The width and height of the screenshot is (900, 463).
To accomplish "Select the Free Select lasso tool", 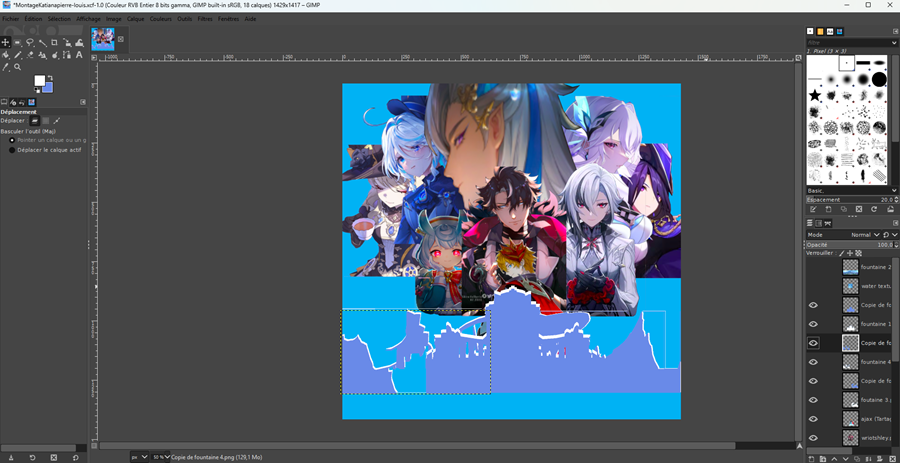I will tap(29, 42).
